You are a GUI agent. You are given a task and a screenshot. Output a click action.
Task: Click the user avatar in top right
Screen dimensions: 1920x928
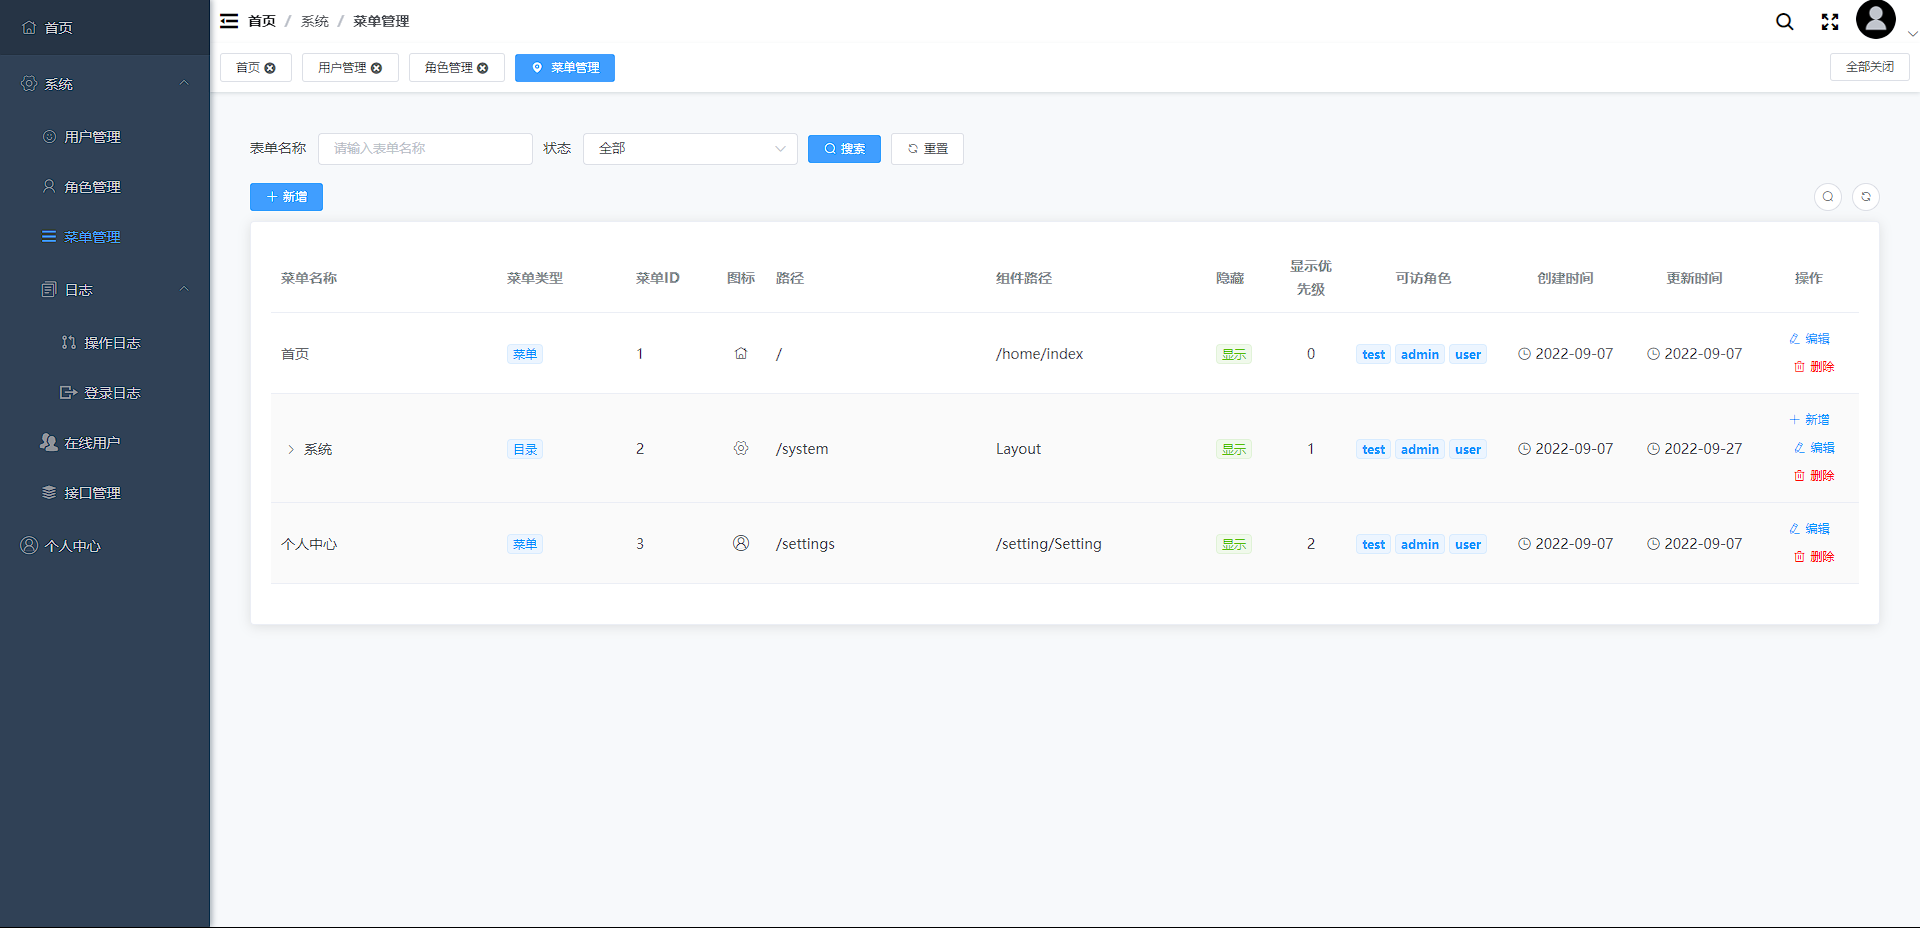pyautogui.click(x=1875, y=20)
